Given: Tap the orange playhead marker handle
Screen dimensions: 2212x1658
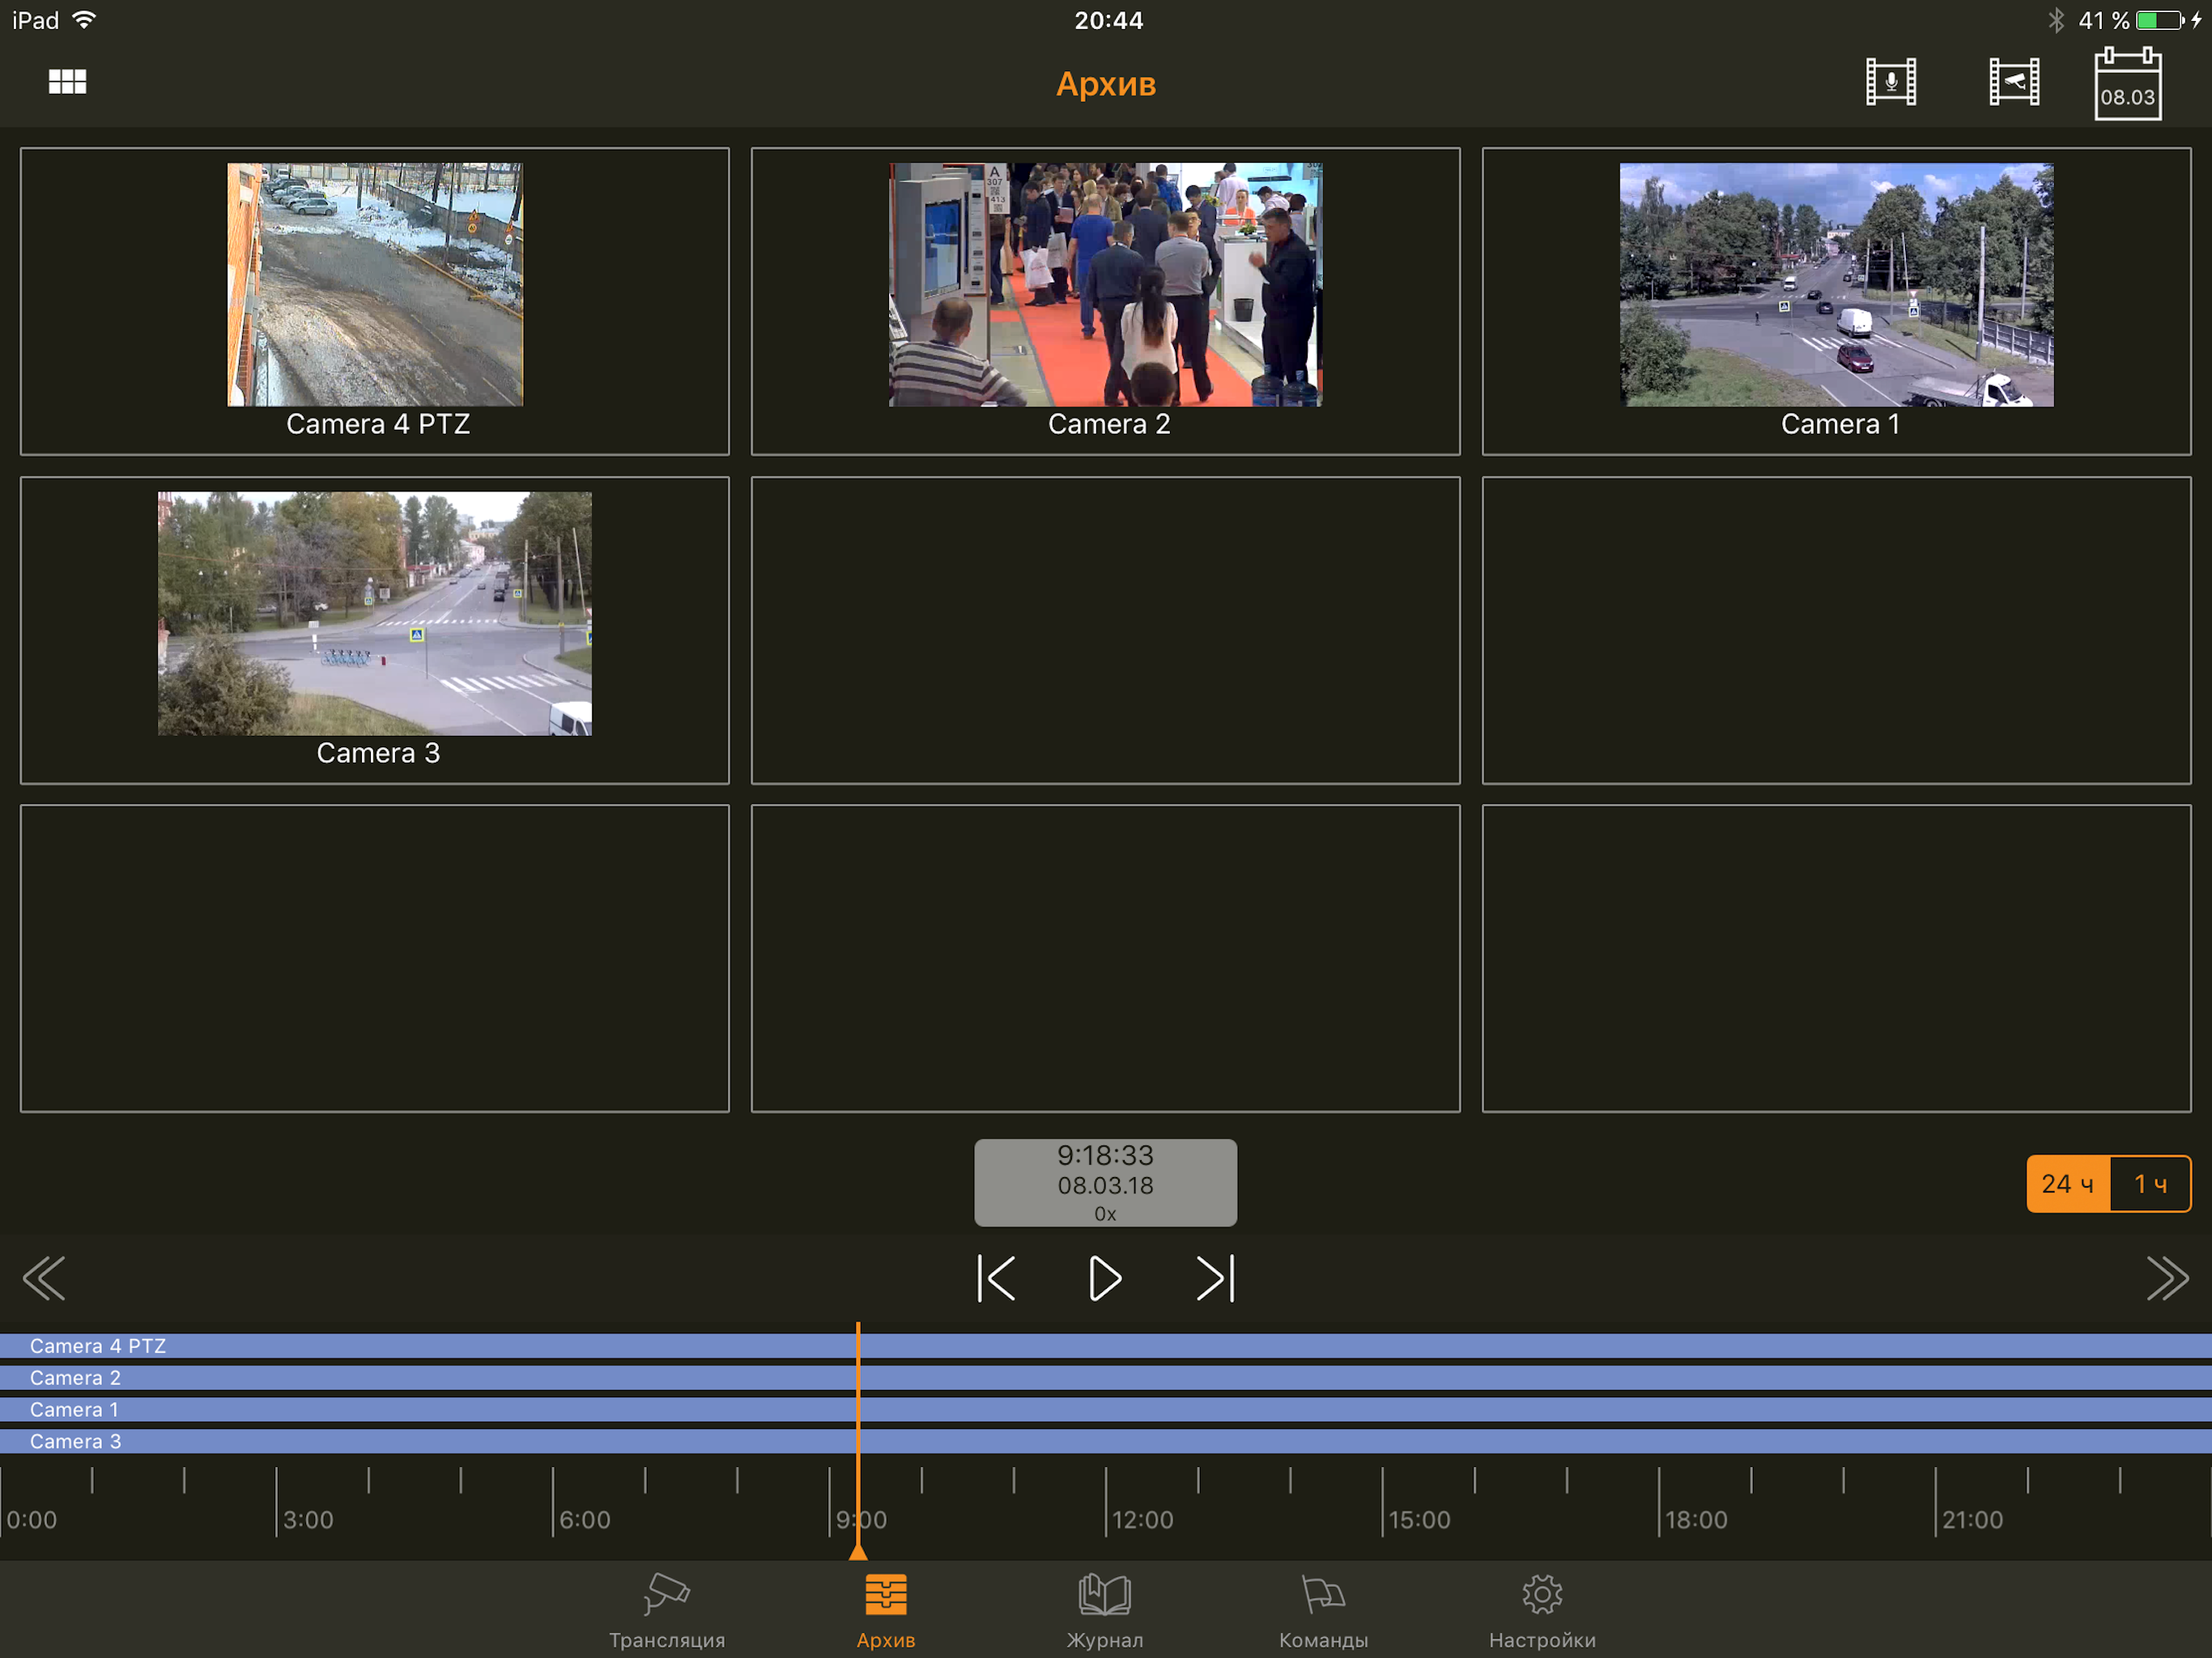Looking at the screenshot, I should (858, 1551).
